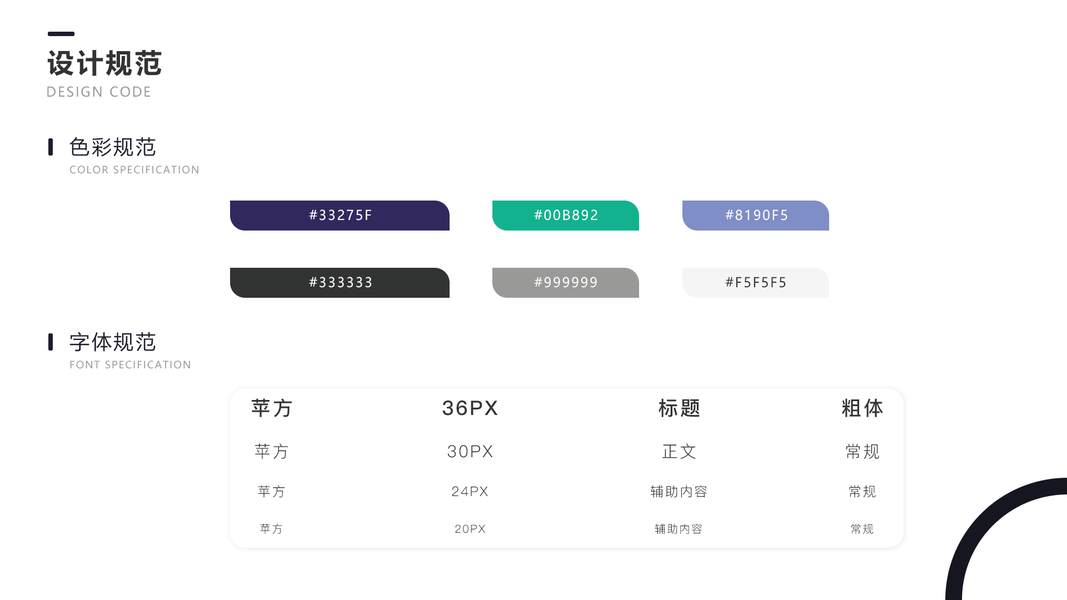Image resolution: width=1067 pixels, height=600 pixels.
Task: Click the #00B892 green color swatch
Action: (x=565, y=215)
